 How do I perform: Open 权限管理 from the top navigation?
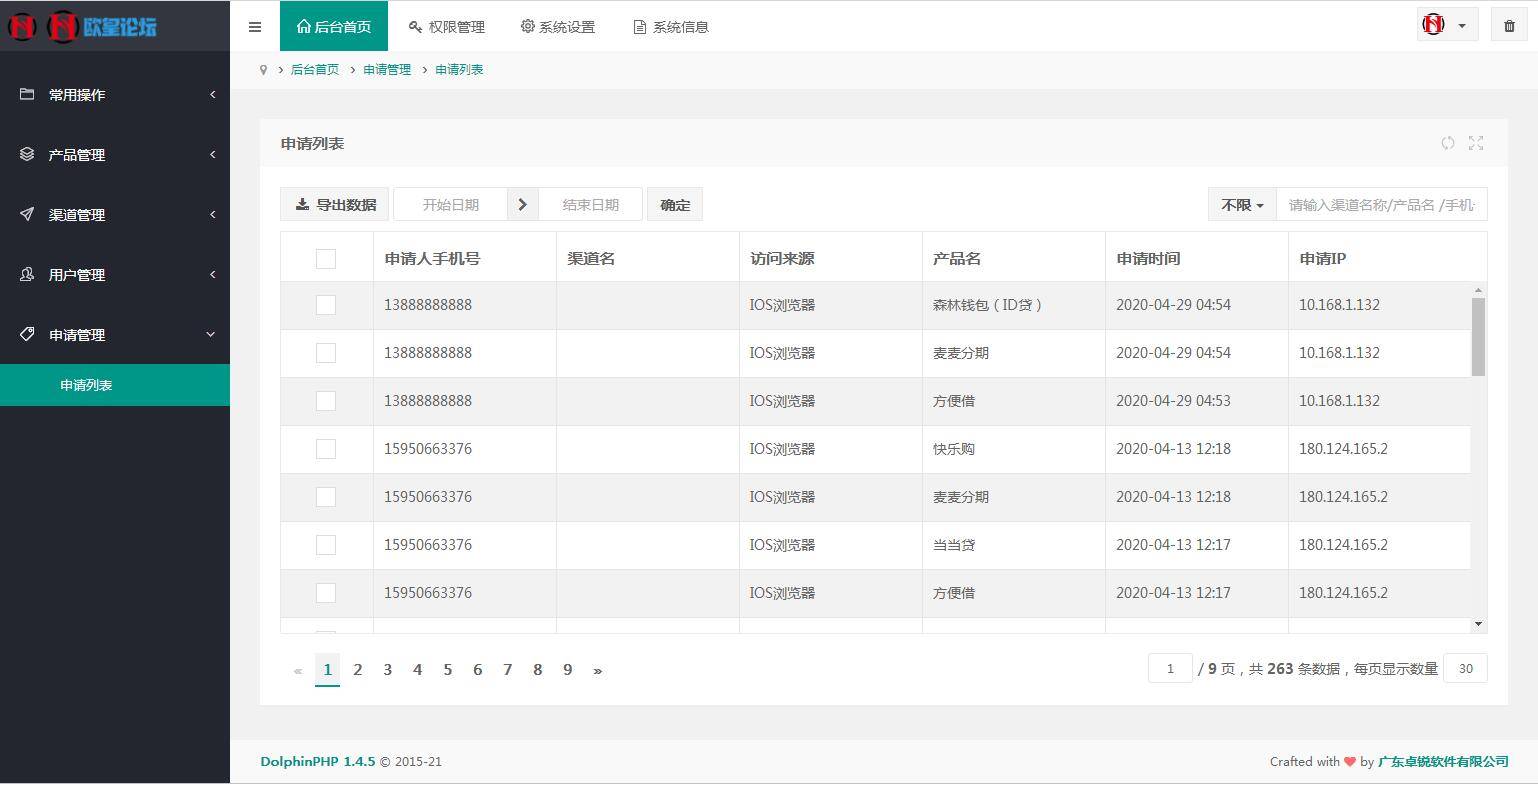[446, 27]
